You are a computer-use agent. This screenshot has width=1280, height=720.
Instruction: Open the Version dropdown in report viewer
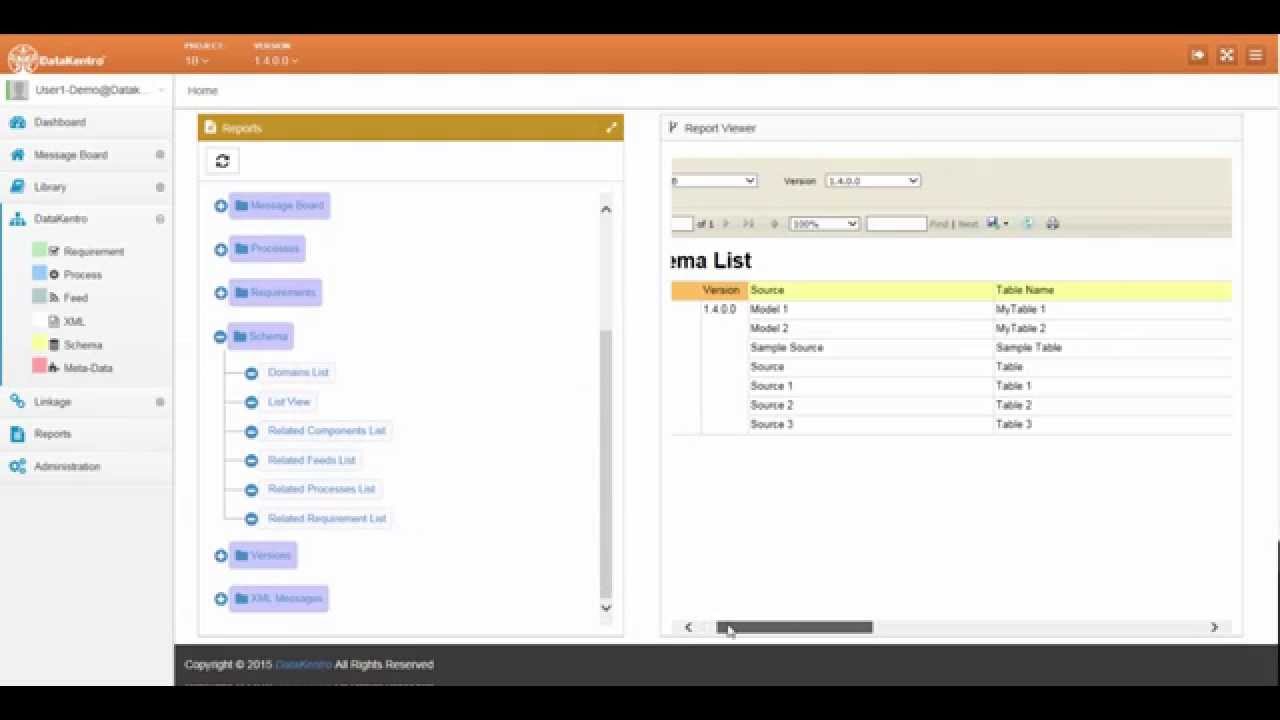tap(872, 181)
